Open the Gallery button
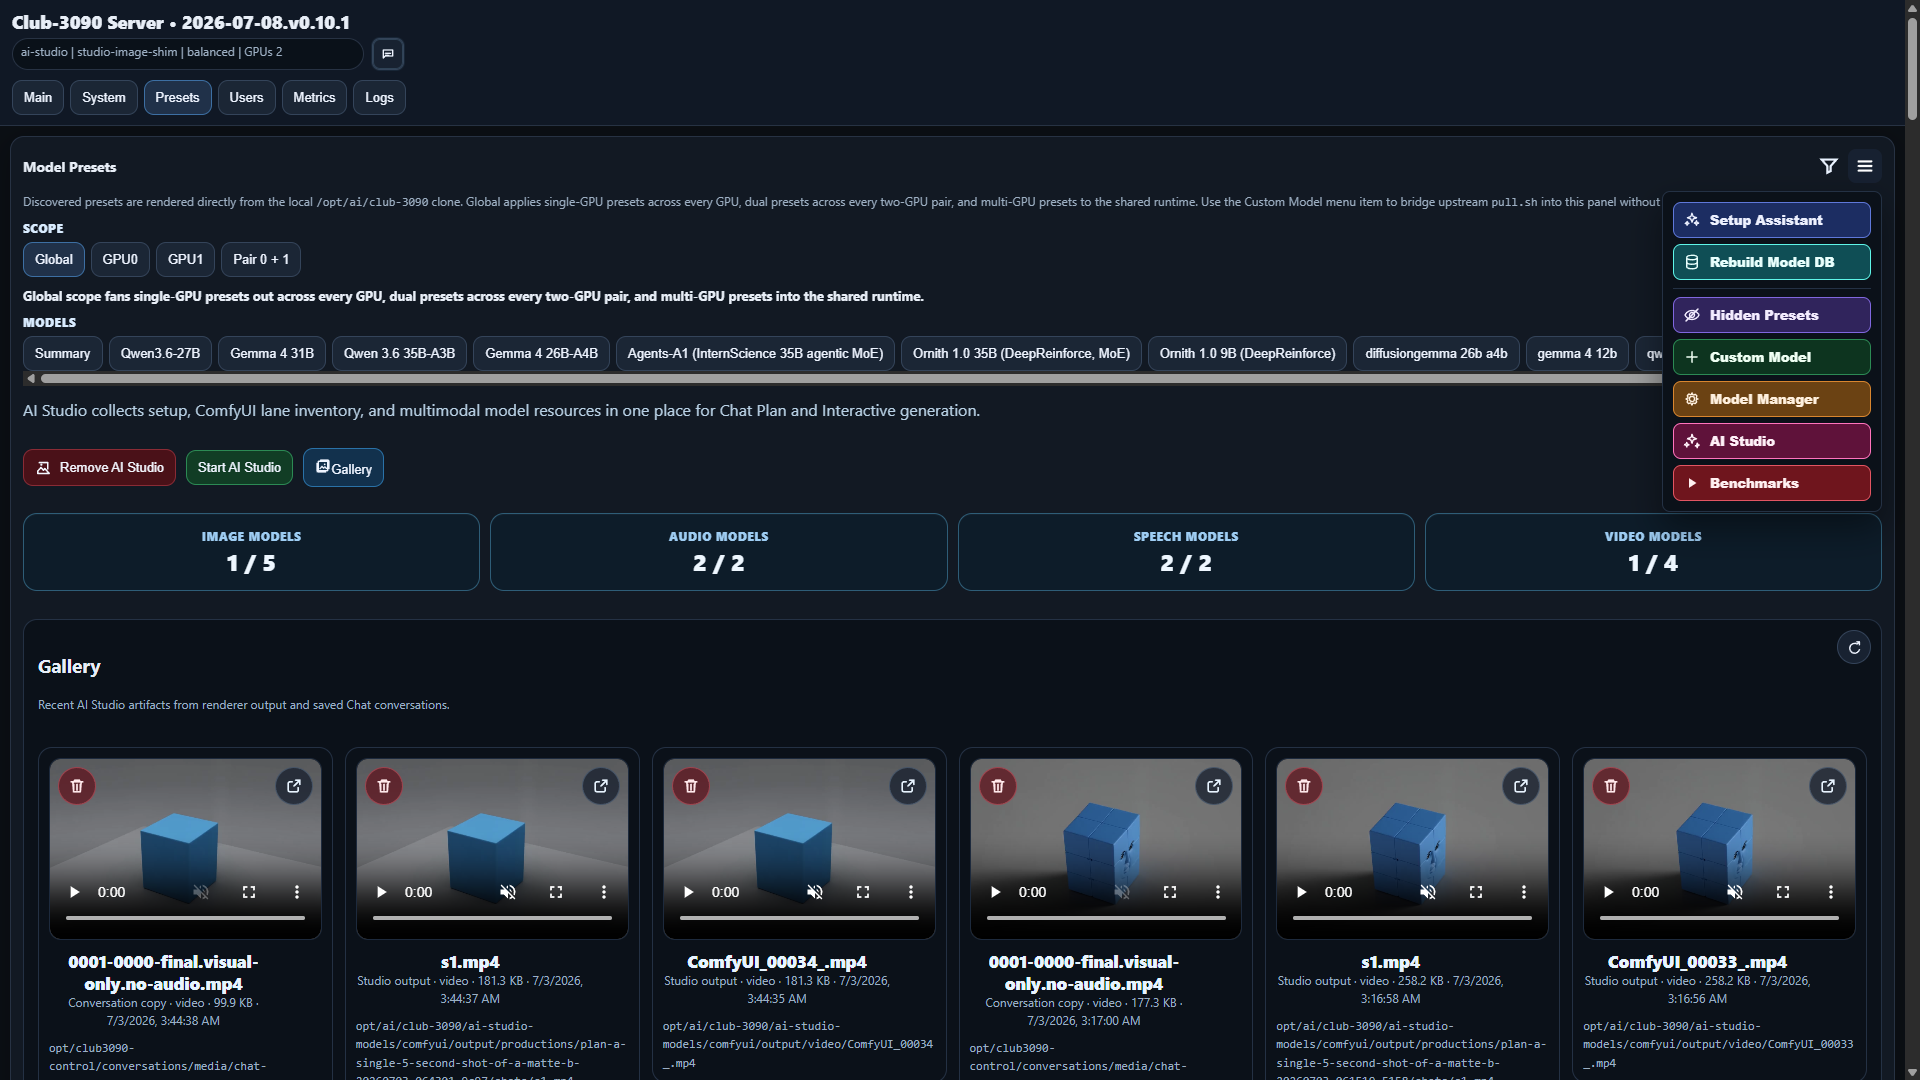The height and width of the screenshot is (1080, 1920). [343, 468]
